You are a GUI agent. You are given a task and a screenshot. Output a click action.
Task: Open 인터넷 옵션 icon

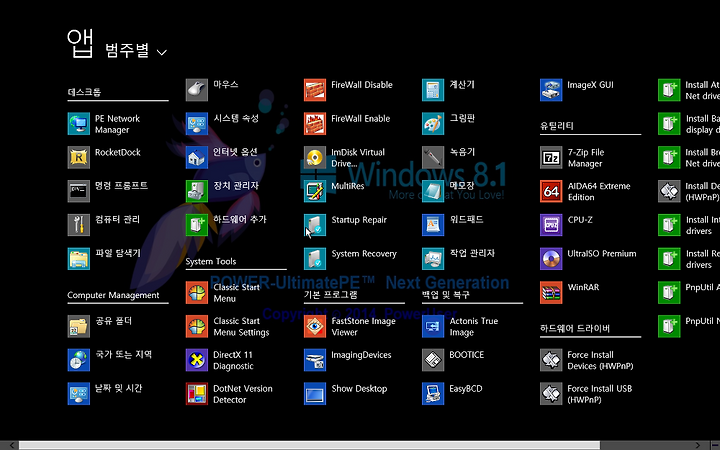coord(197,158)
